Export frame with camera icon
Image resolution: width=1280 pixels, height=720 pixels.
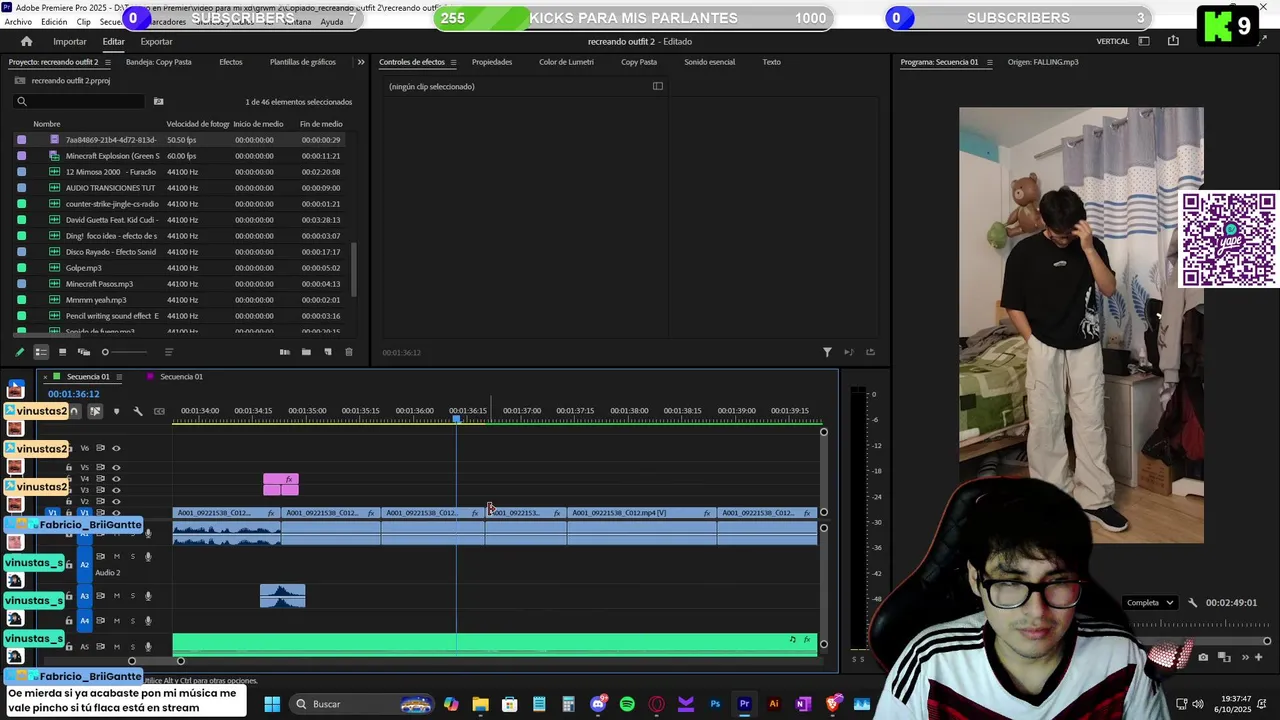click(1202, 657)
